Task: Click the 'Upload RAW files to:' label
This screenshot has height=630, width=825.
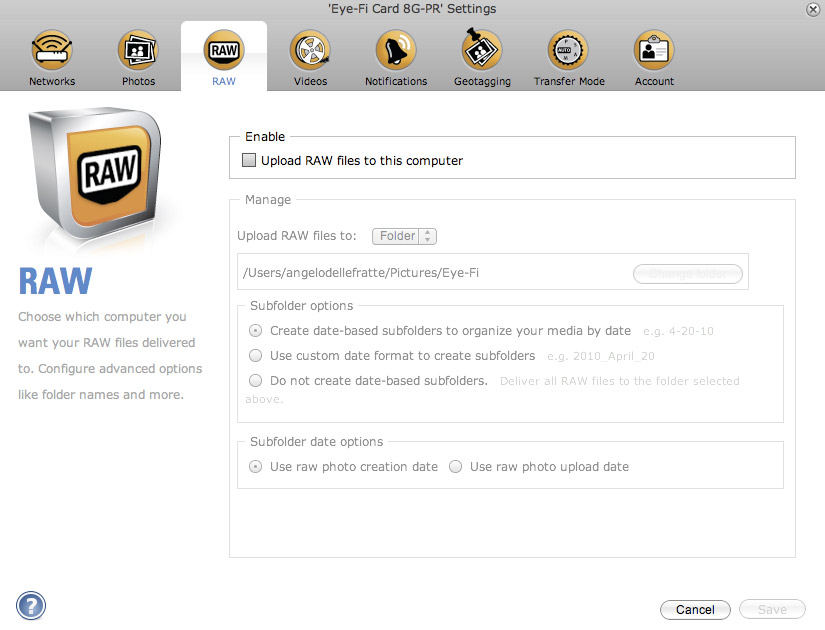Action: tap(297, 236)
